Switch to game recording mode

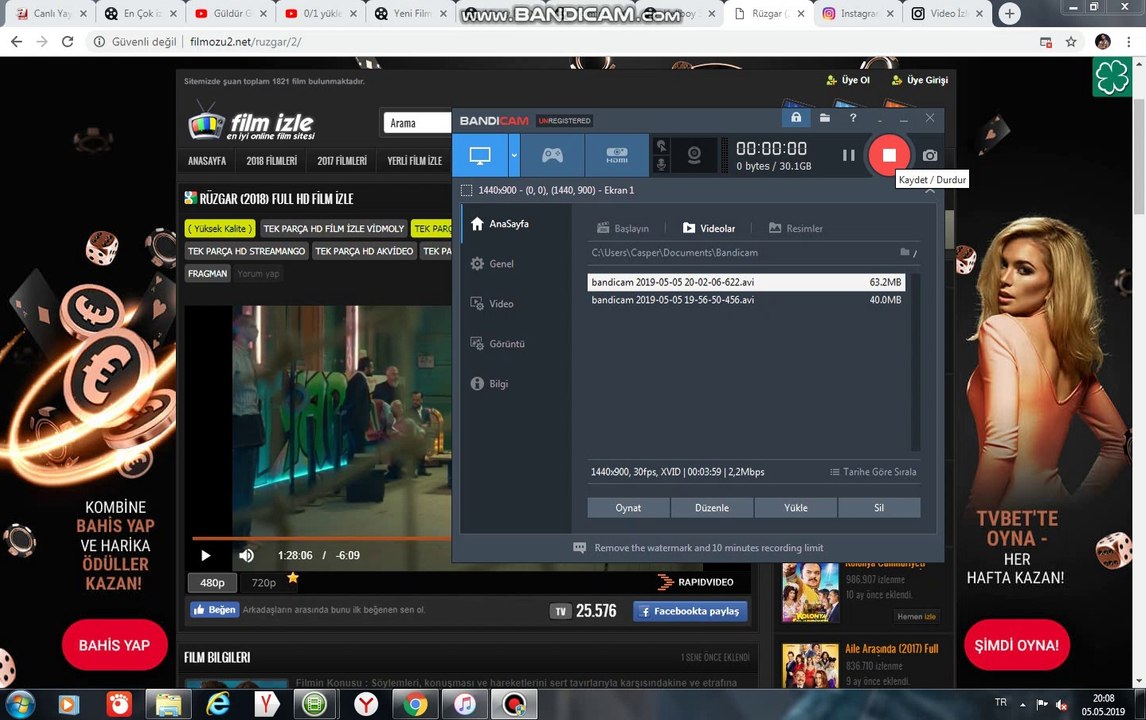pyautogui.click(x=552, y=155)
